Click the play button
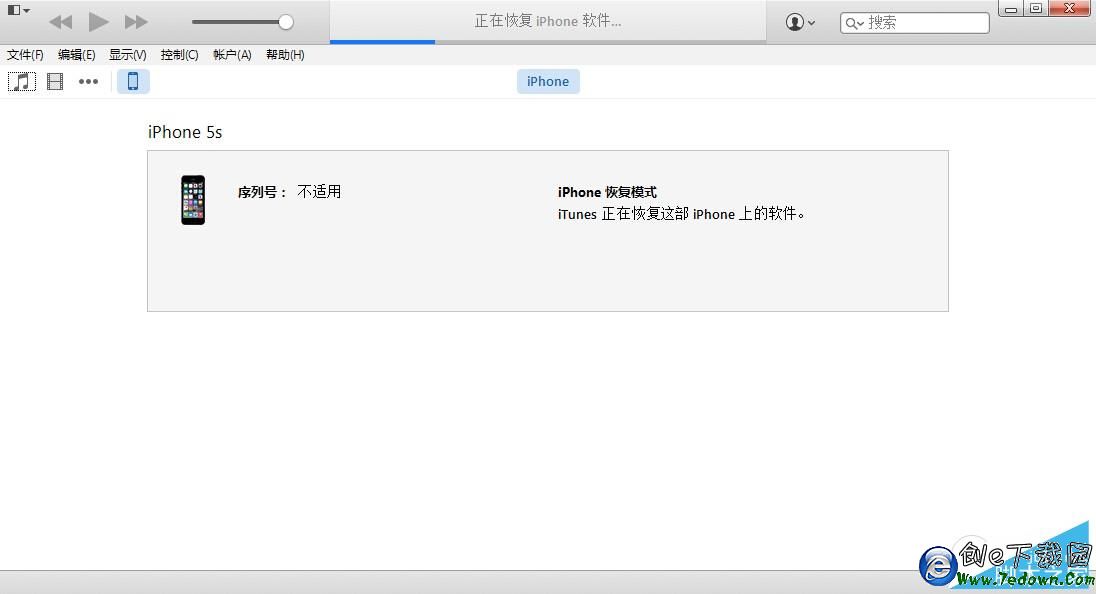The height and width of the screenshot is (594, 1096). click(x=99, y=22)
